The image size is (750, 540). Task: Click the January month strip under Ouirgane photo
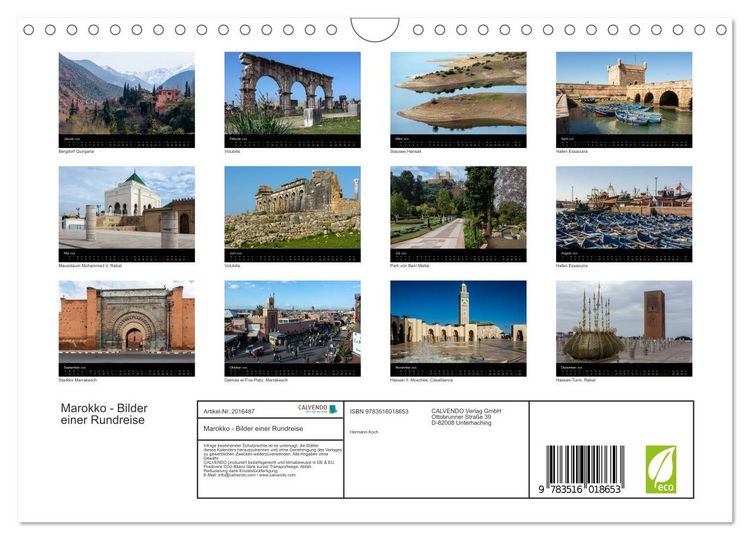click(x=127, y=141)
